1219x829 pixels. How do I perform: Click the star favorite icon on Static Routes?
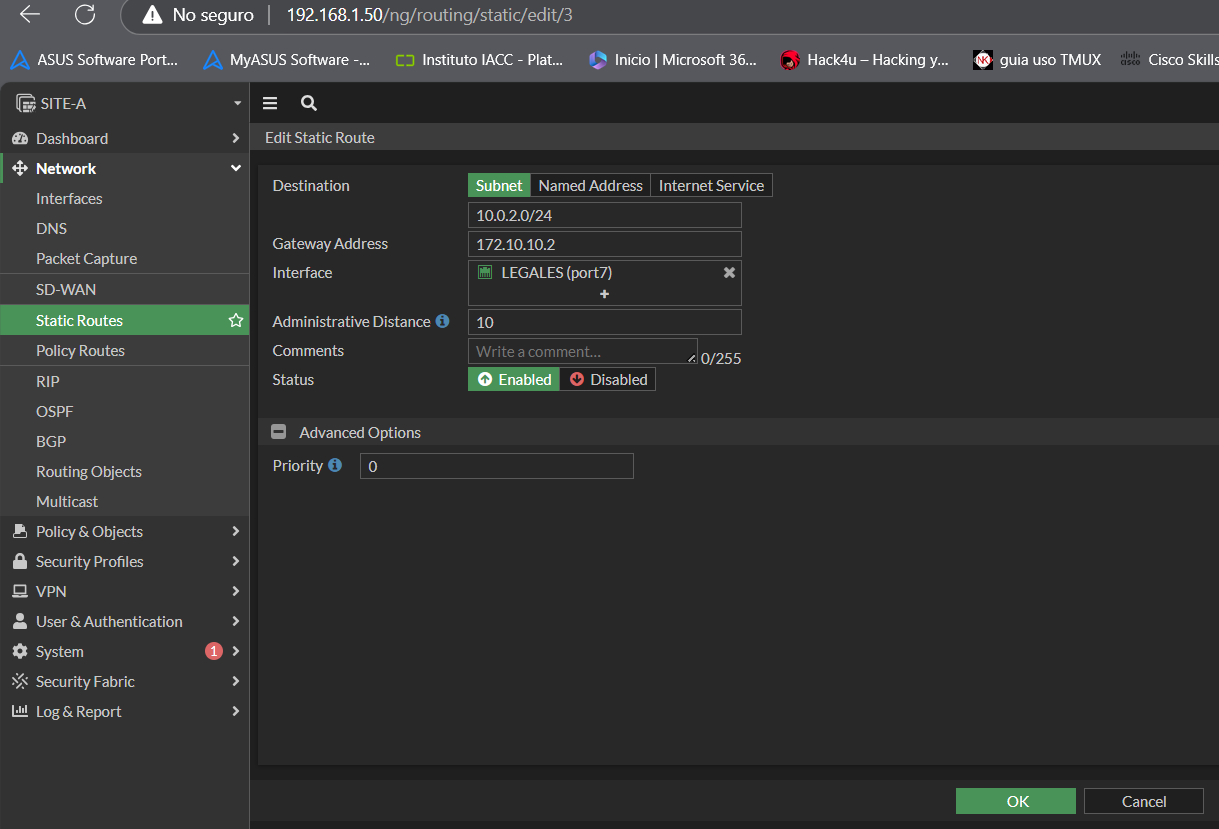[x=236, y=321]
